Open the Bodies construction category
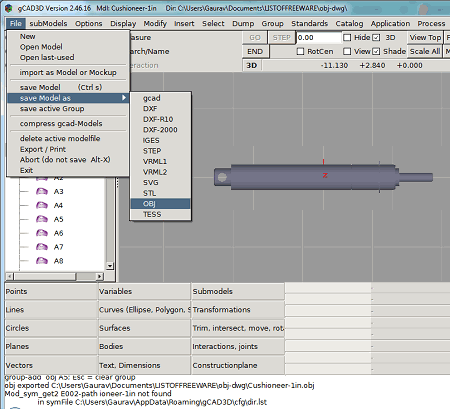This screenshot has height=409, width=450. 144,346
